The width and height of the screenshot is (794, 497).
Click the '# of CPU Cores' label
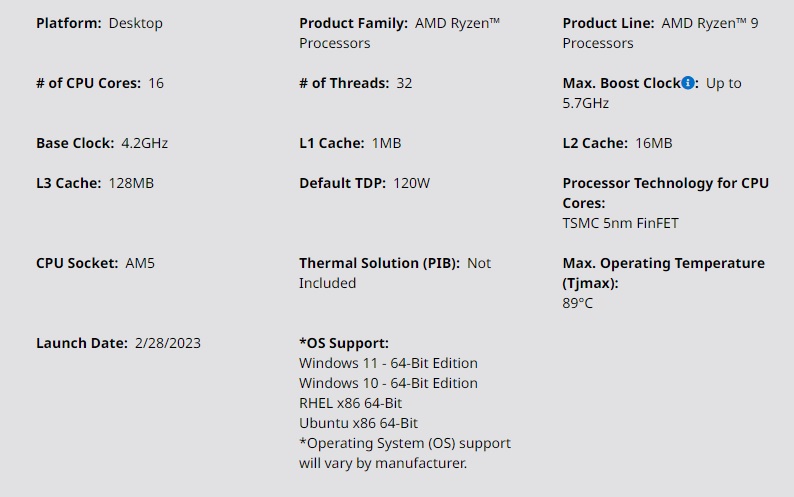88,83
